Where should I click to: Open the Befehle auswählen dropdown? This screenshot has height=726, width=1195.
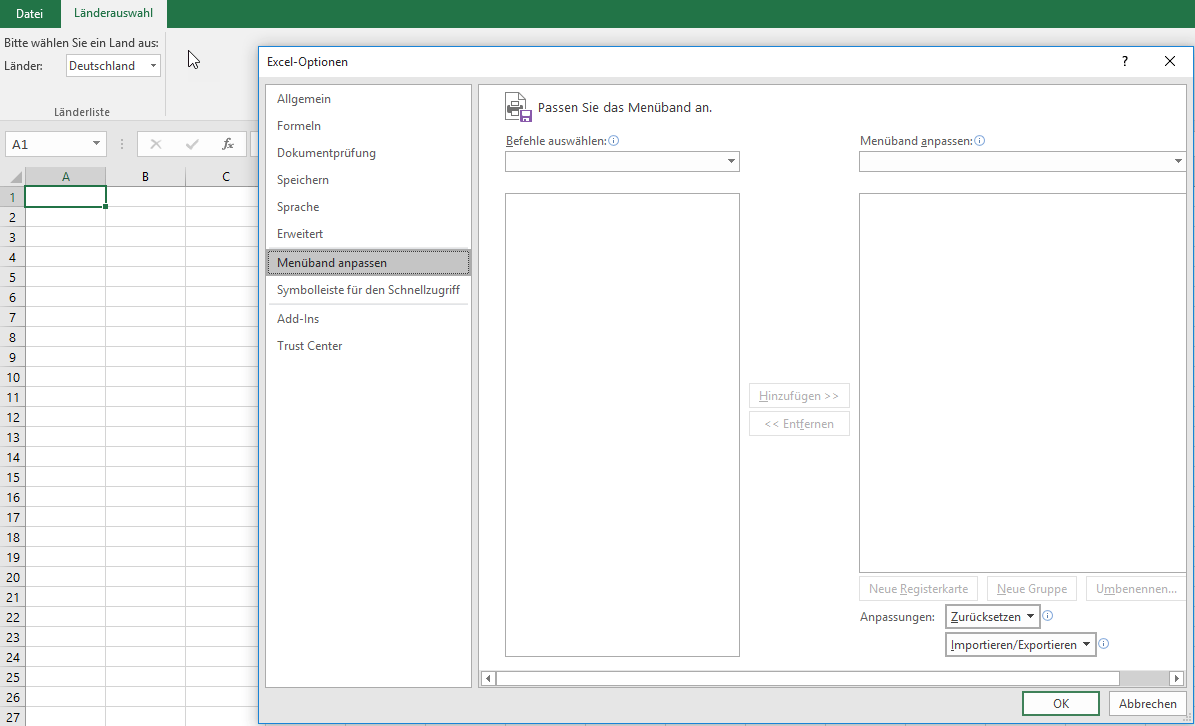coord(622,162)
